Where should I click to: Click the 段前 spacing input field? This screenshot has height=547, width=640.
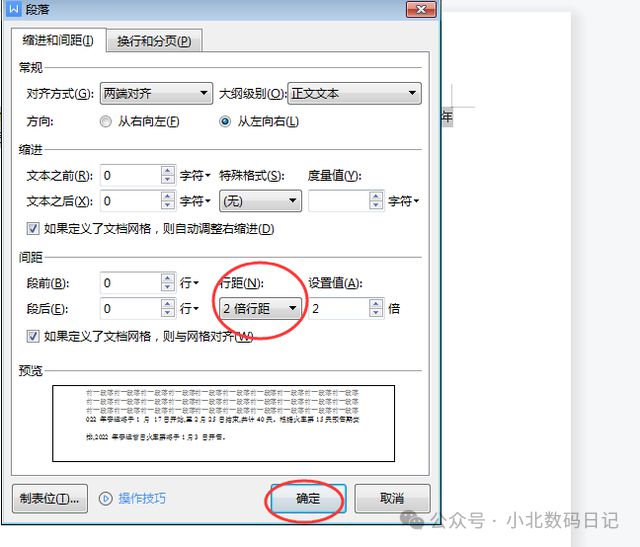[x=131, y=283]
